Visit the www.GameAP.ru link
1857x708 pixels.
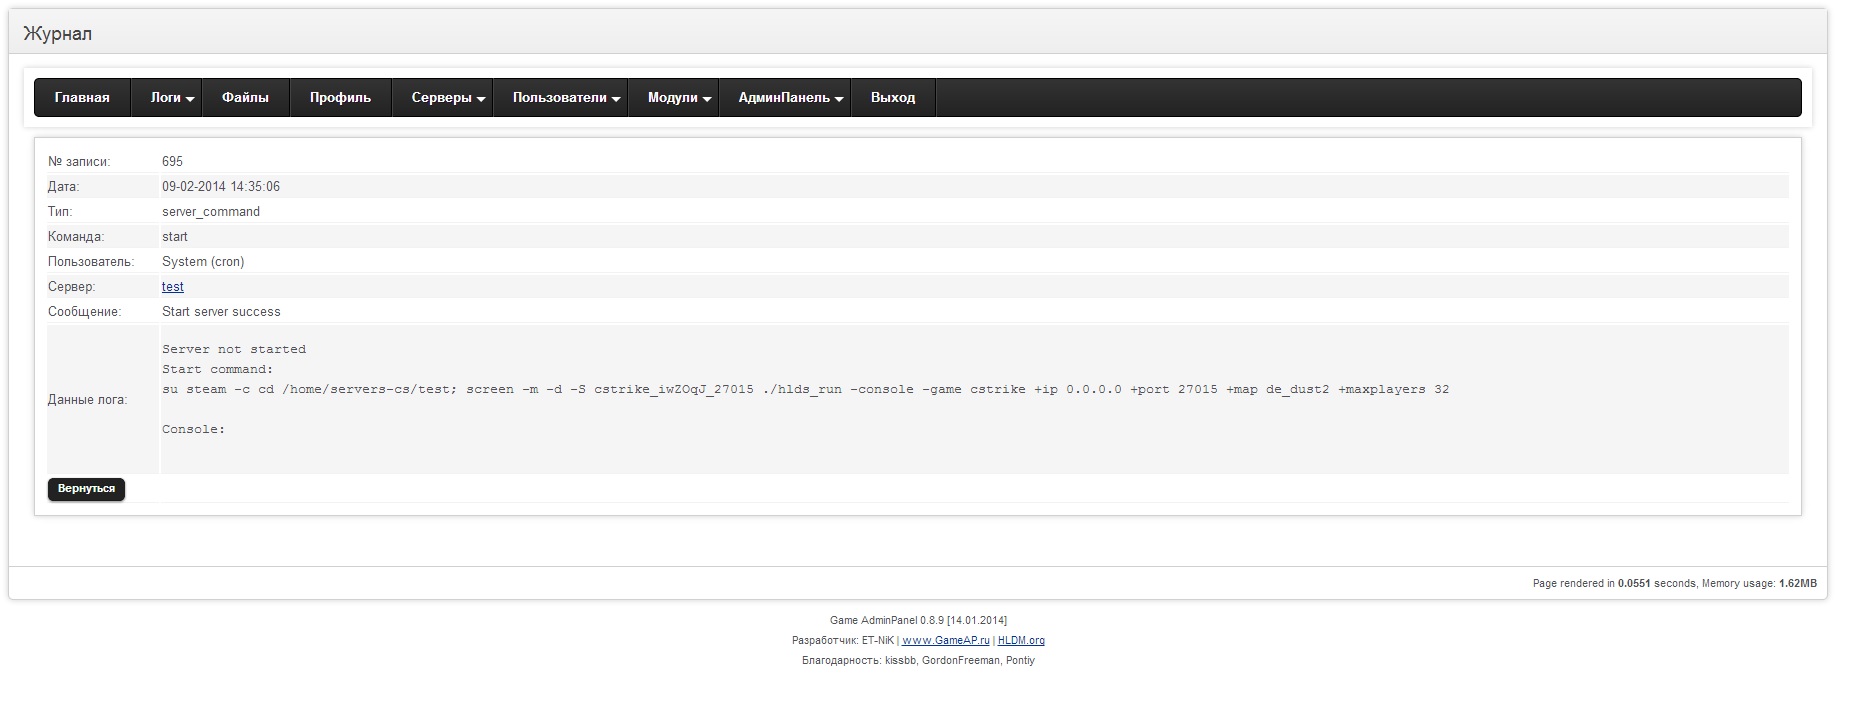[x=945, y=641]
